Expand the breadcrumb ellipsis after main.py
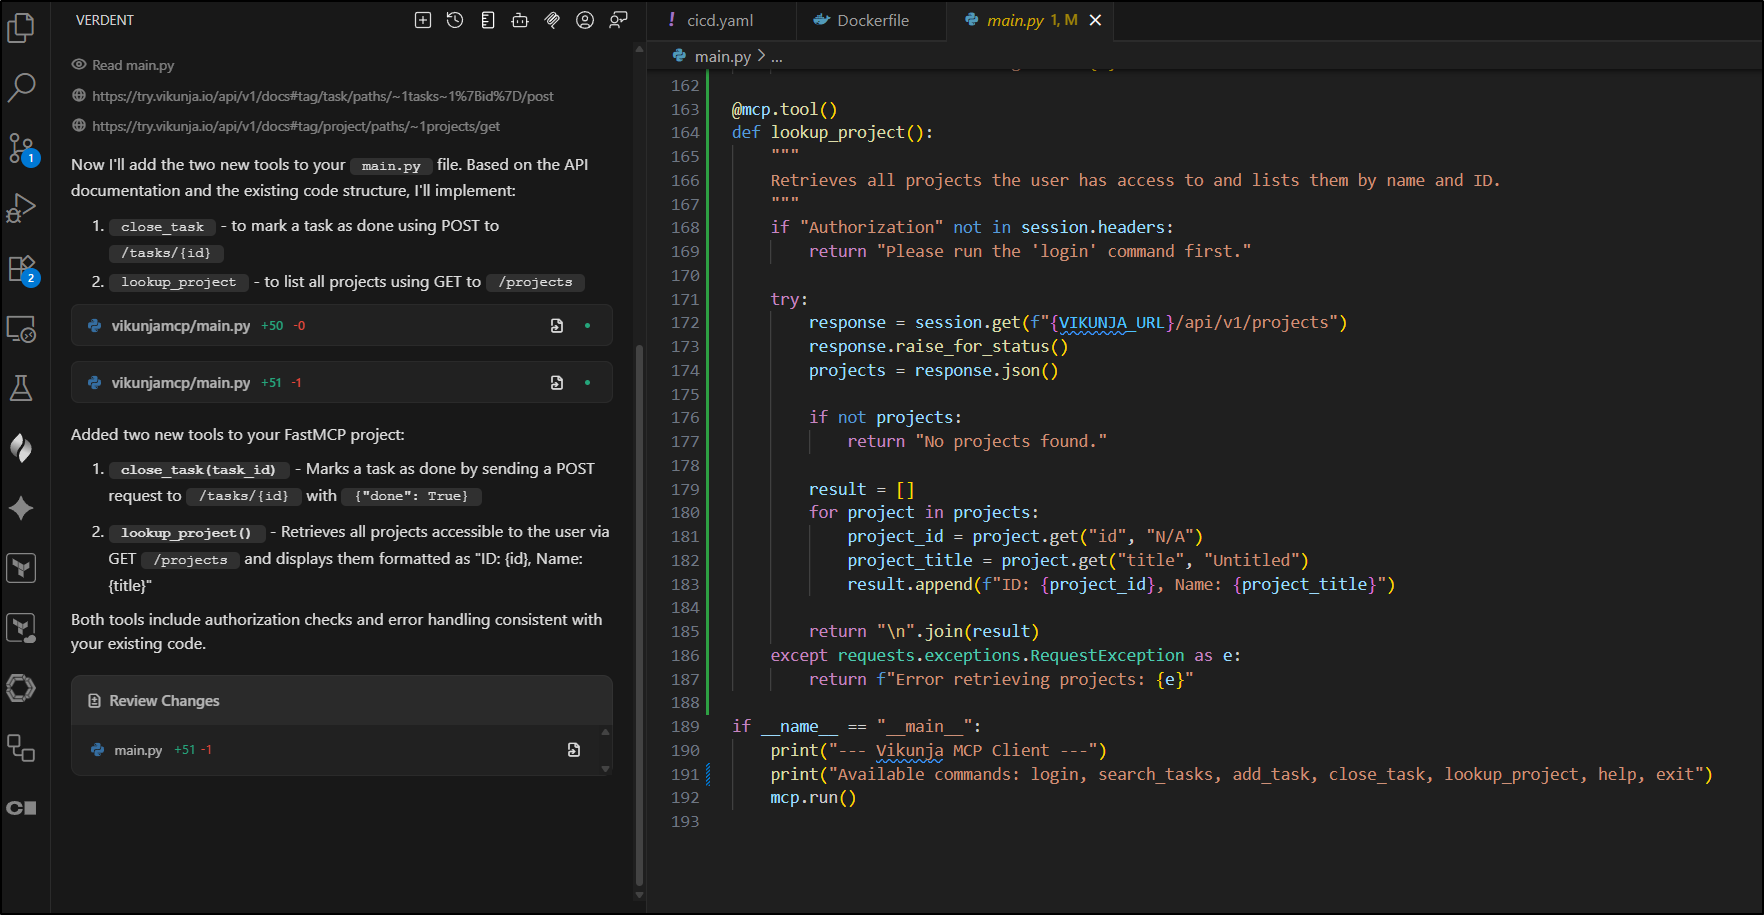Viewport: 1764px width, 915px height. pos(777,57)
